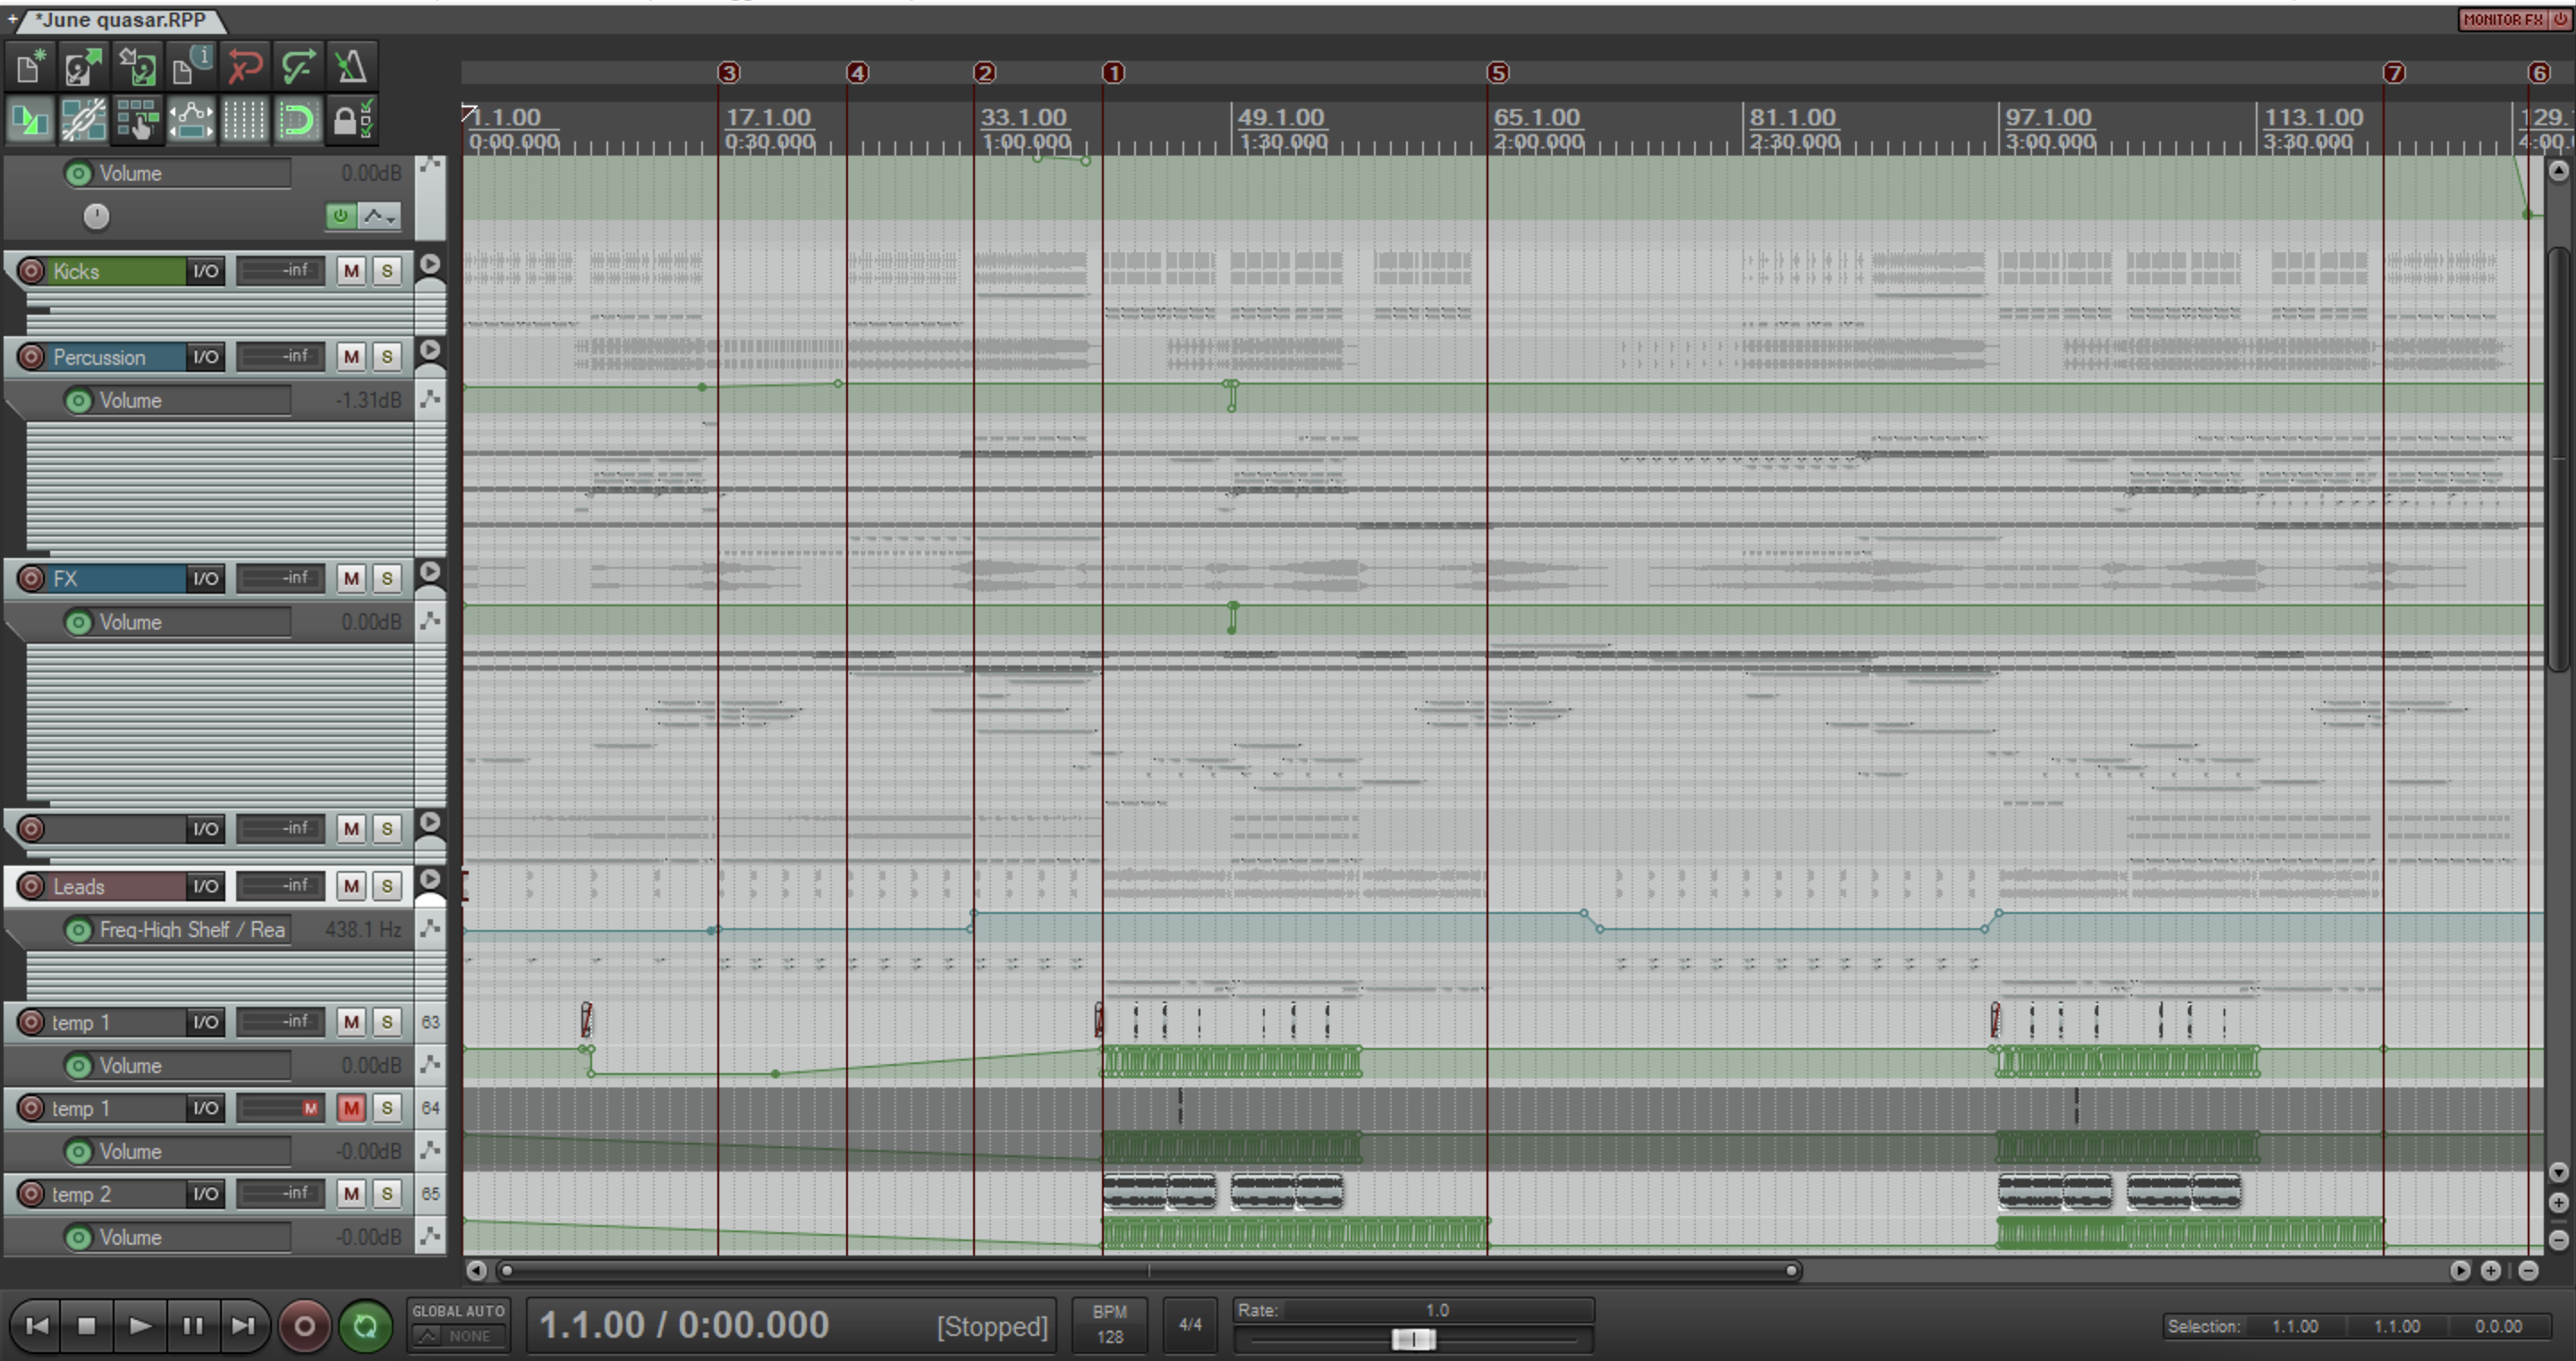Mute the FX track
Viewport: 2576px width, 1361px height.
(x=351, y=578)
